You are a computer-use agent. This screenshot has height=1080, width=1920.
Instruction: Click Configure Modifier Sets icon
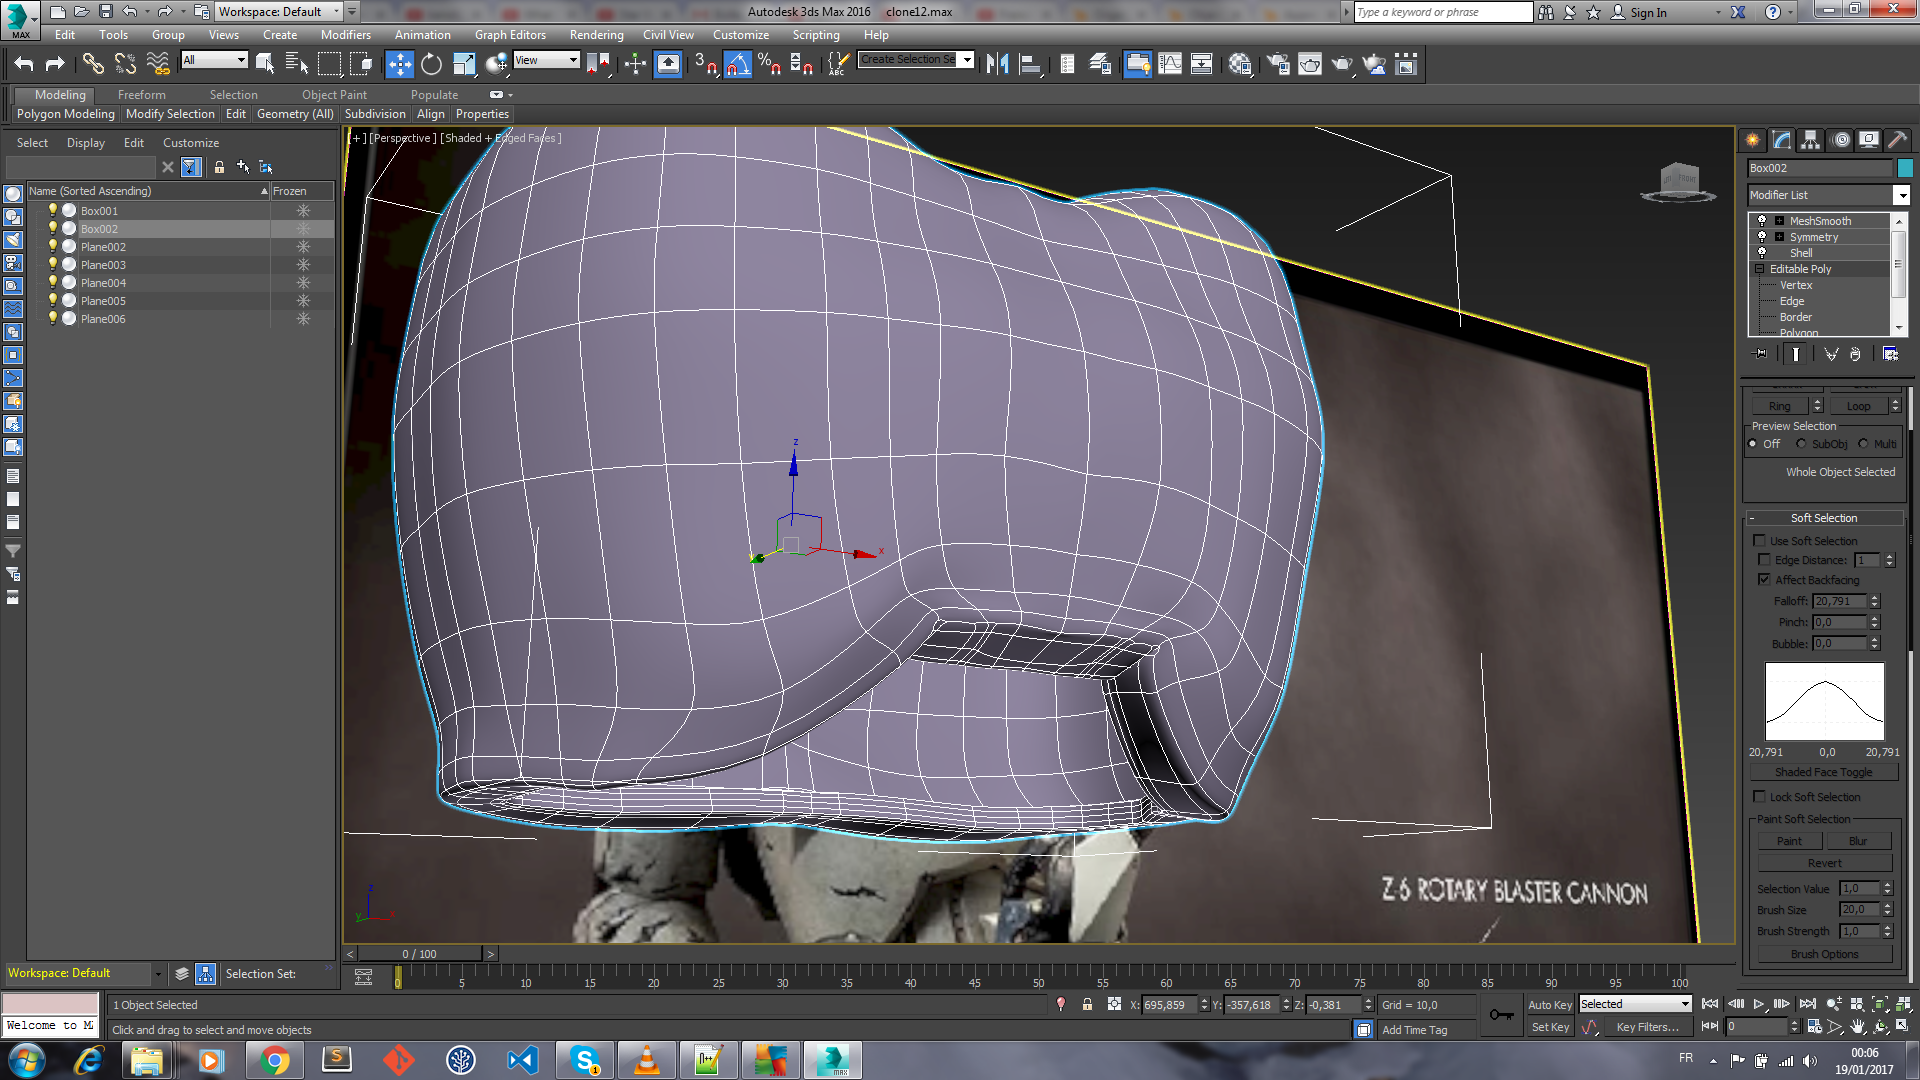[1890, 354]
